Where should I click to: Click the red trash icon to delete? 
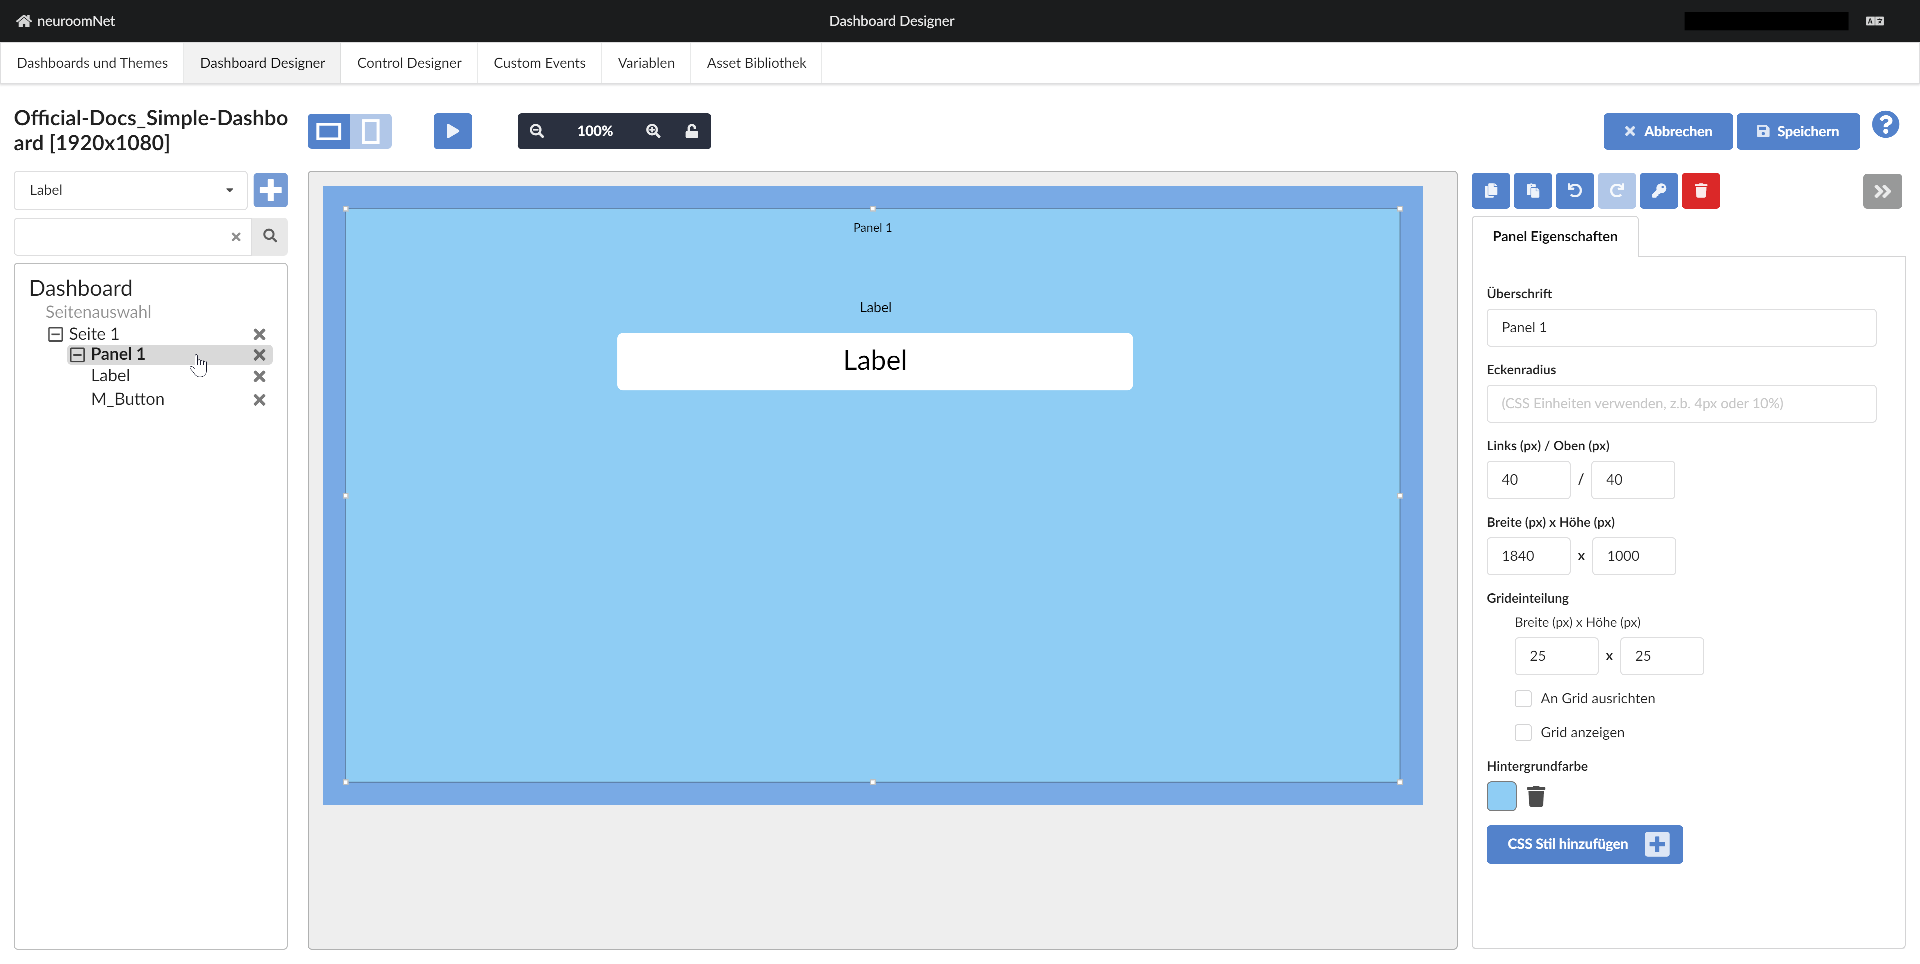click(1700, 191)
